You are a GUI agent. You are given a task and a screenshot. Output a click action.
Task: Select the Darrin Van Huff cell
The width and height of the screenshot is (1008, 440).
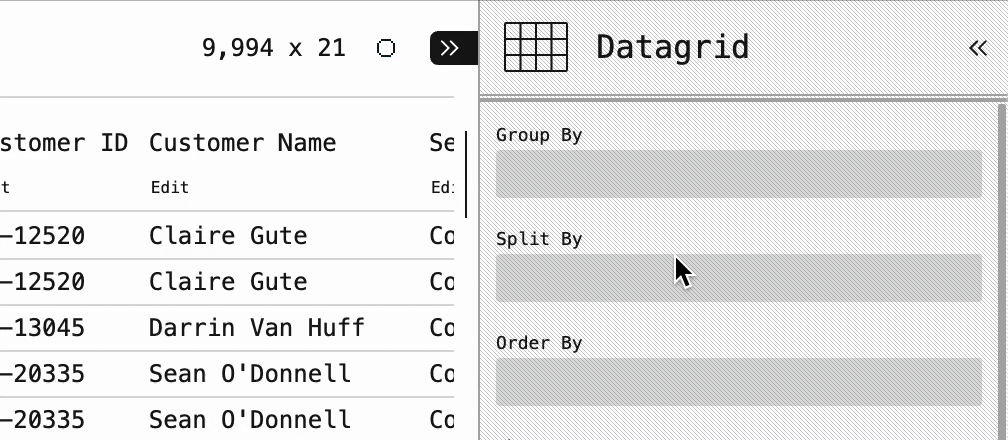pyautogui.click(x=257, y=328)
